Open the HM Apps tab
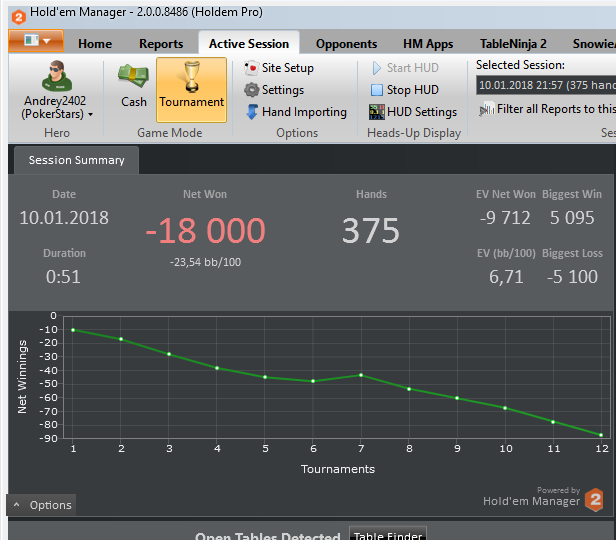This screenshot has width=616, height=540. click(428, 44)
